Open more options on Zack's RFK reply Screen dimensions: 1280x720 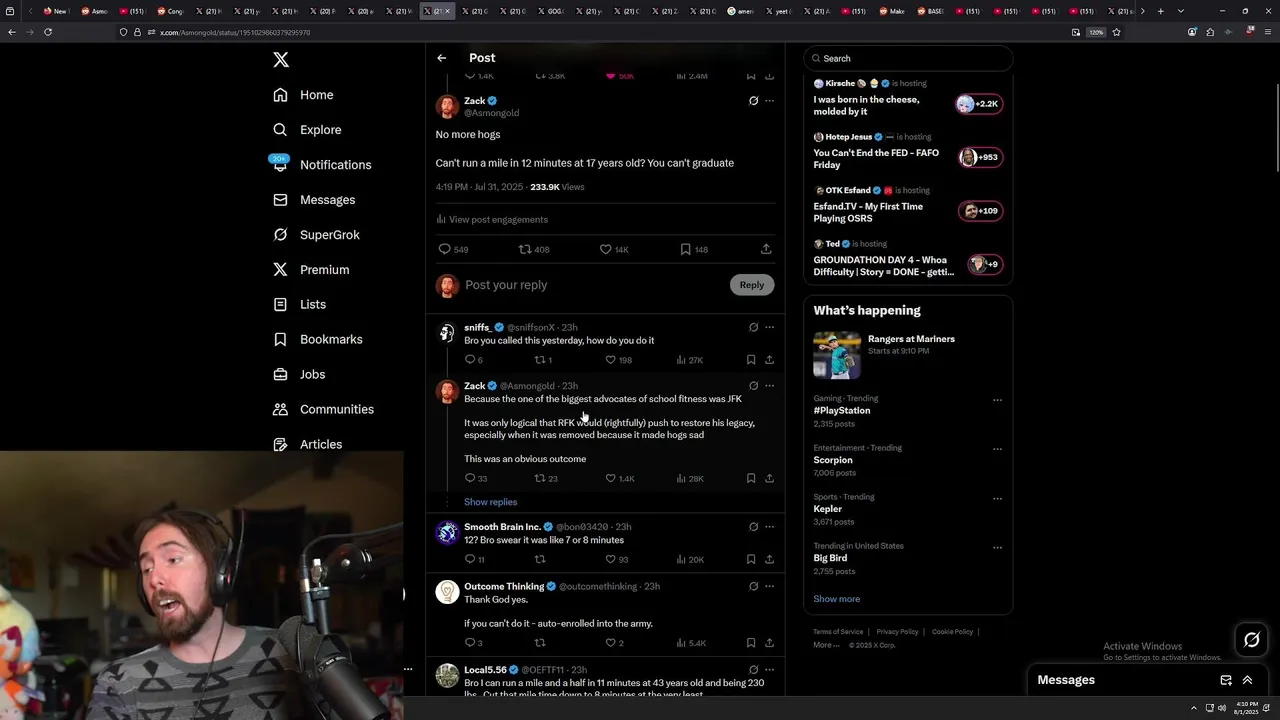769,386
